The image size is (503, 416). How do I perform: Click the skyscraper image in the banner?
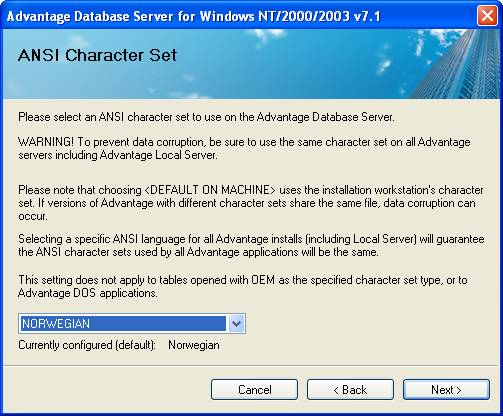coord(460,64)
